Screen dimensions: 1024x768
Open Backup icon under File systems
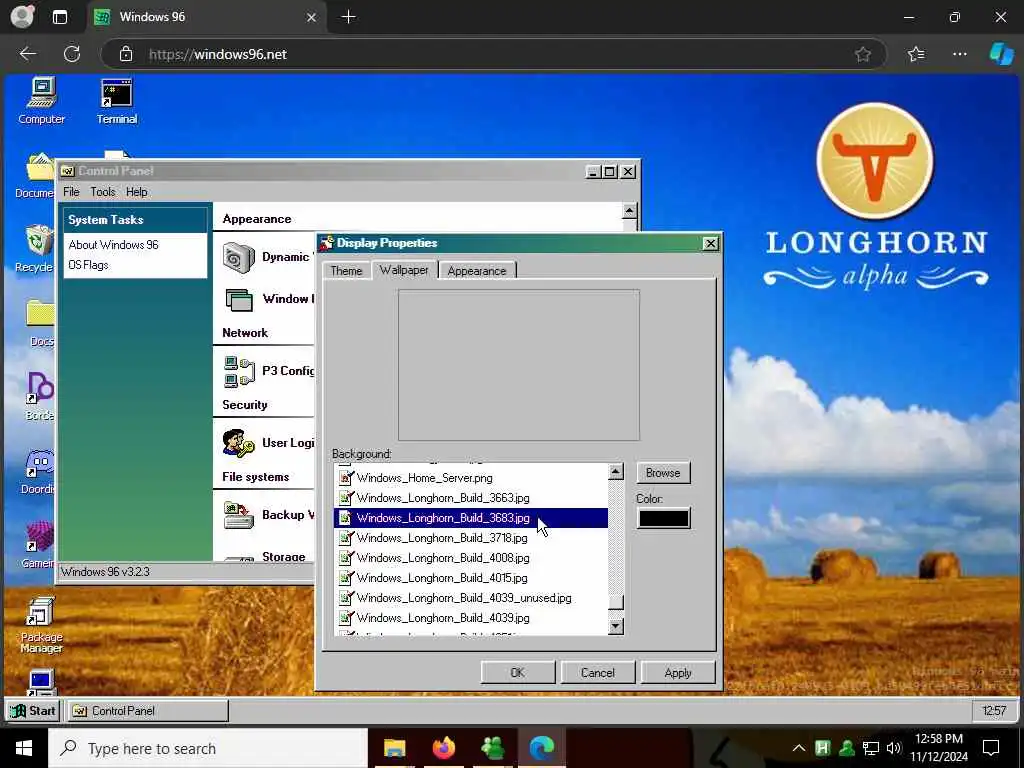tap(238, 515)
